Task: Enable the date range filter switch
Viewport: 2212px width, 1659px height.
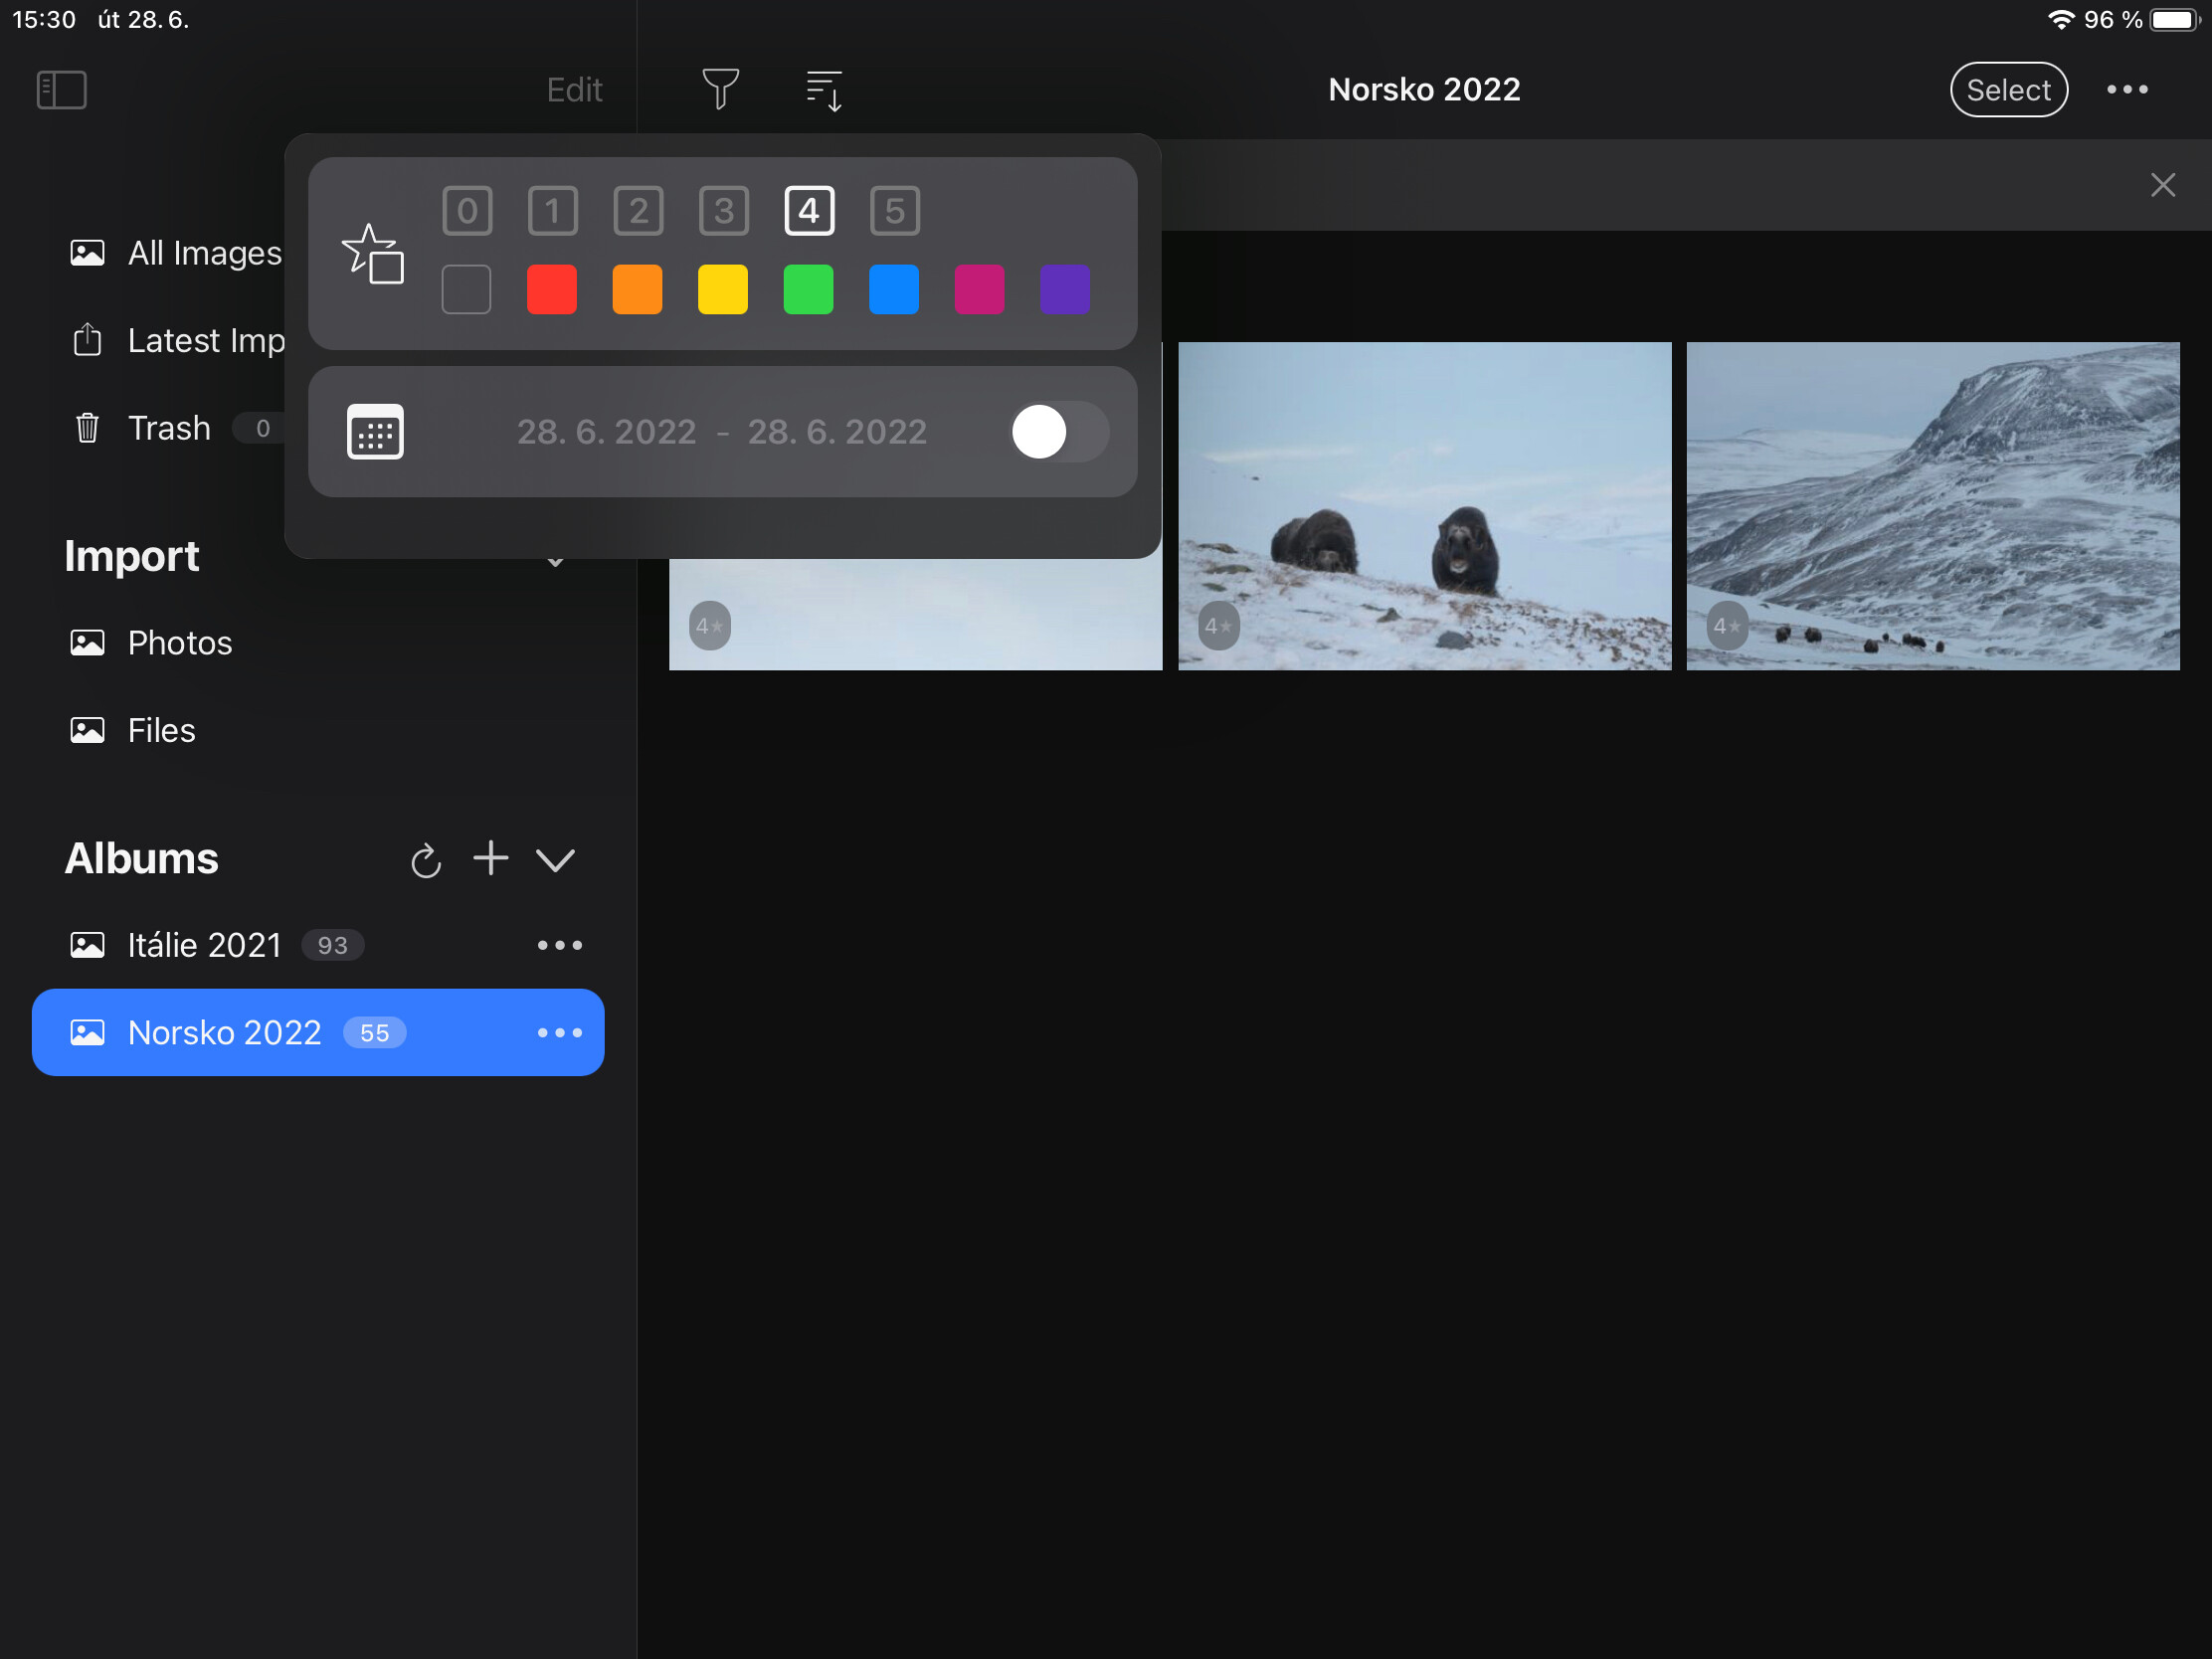Action: 1059,432
